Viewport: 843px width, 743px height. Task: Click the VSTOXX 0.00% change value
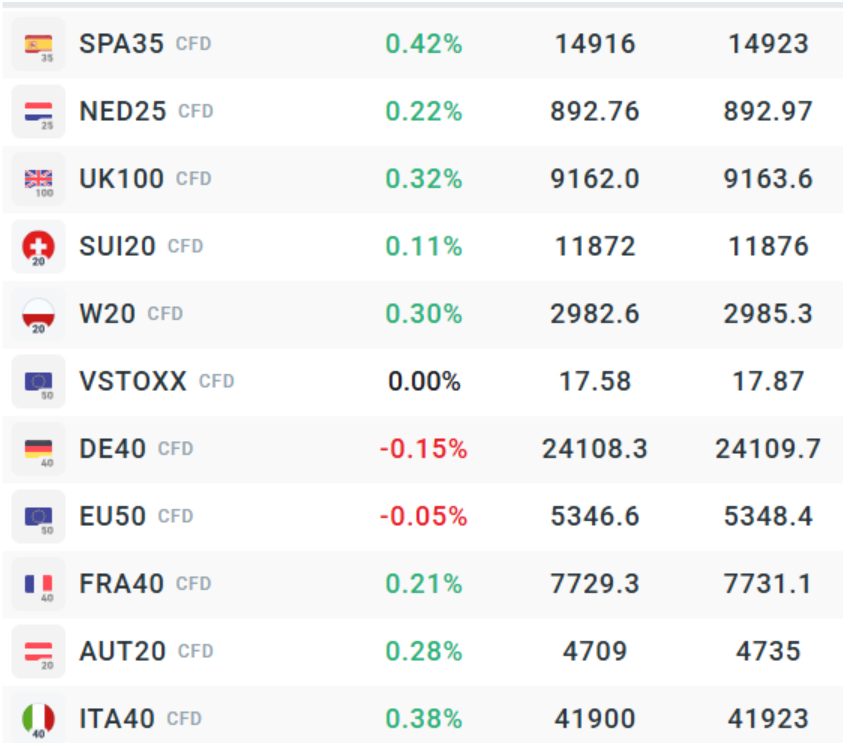pyautogui.click(x=423, y=382)
